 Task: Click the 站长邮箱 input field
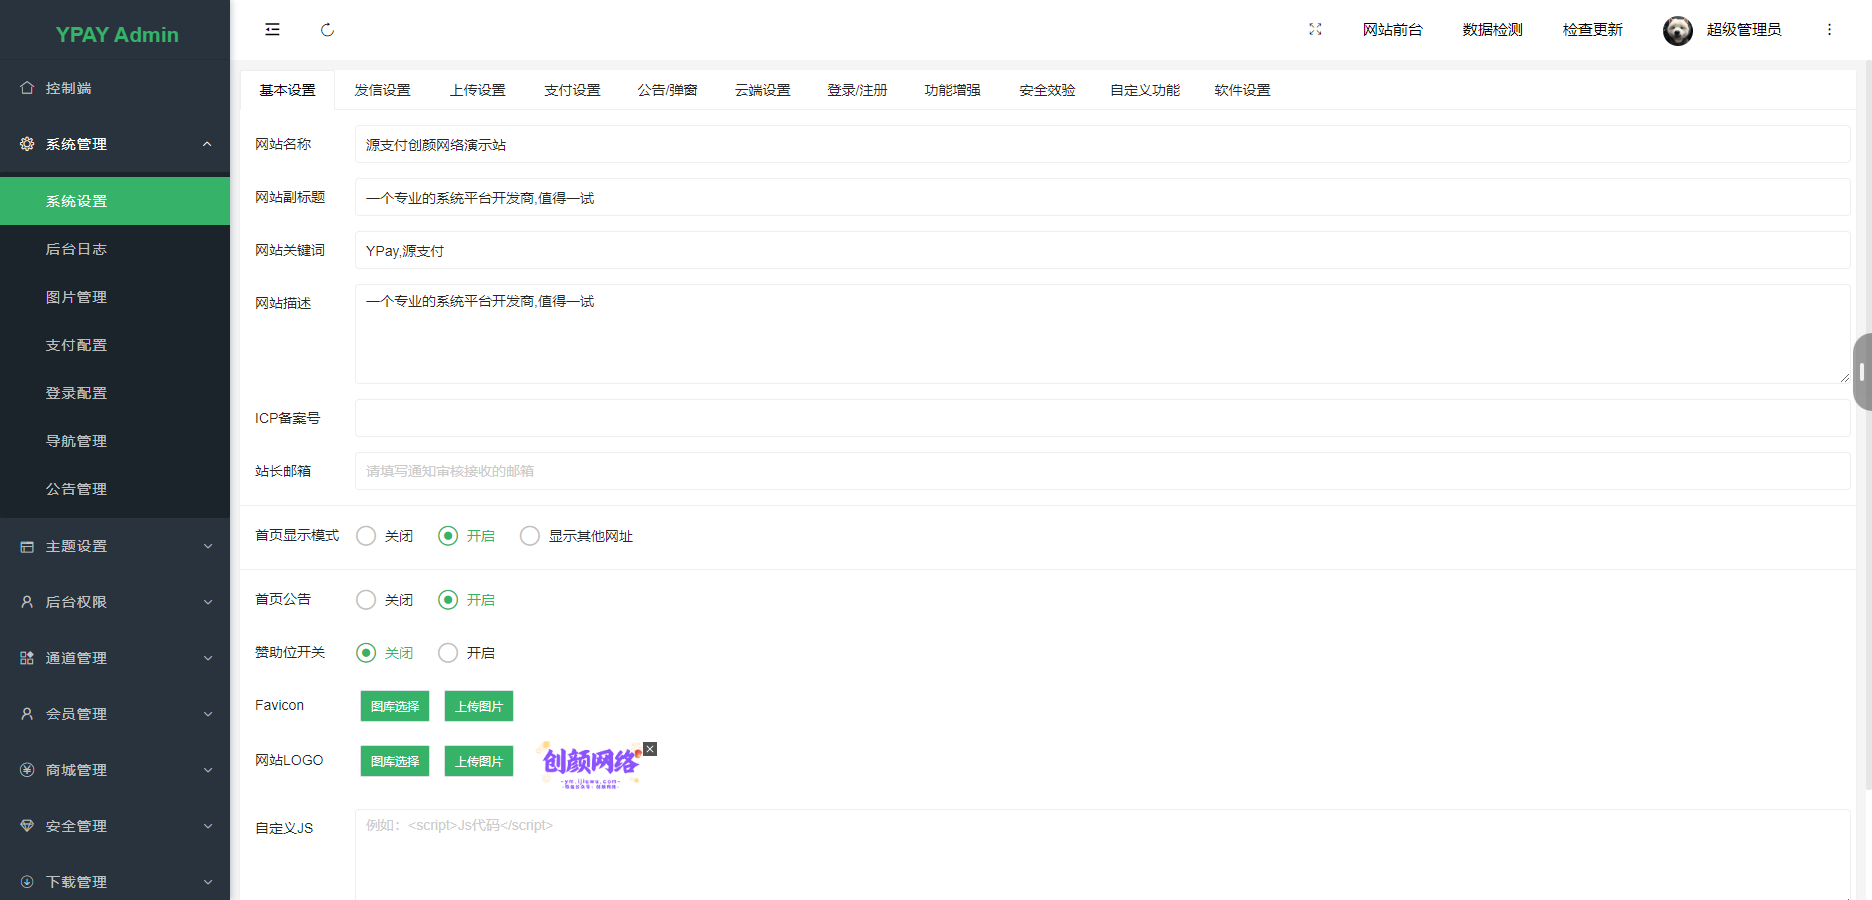pyautogui.click(x=1102, y=471)
